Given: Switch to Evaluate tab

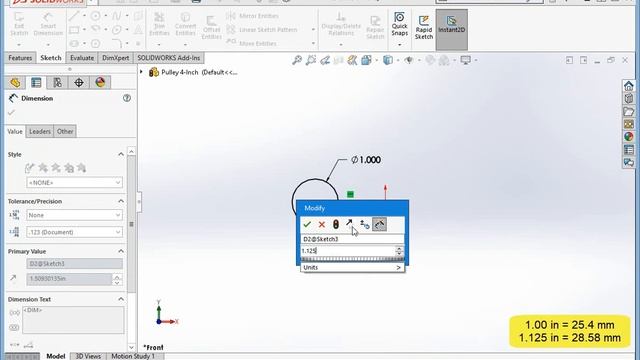Looking at the screenshot, I should pyautogui.click(x=82, y=58).
